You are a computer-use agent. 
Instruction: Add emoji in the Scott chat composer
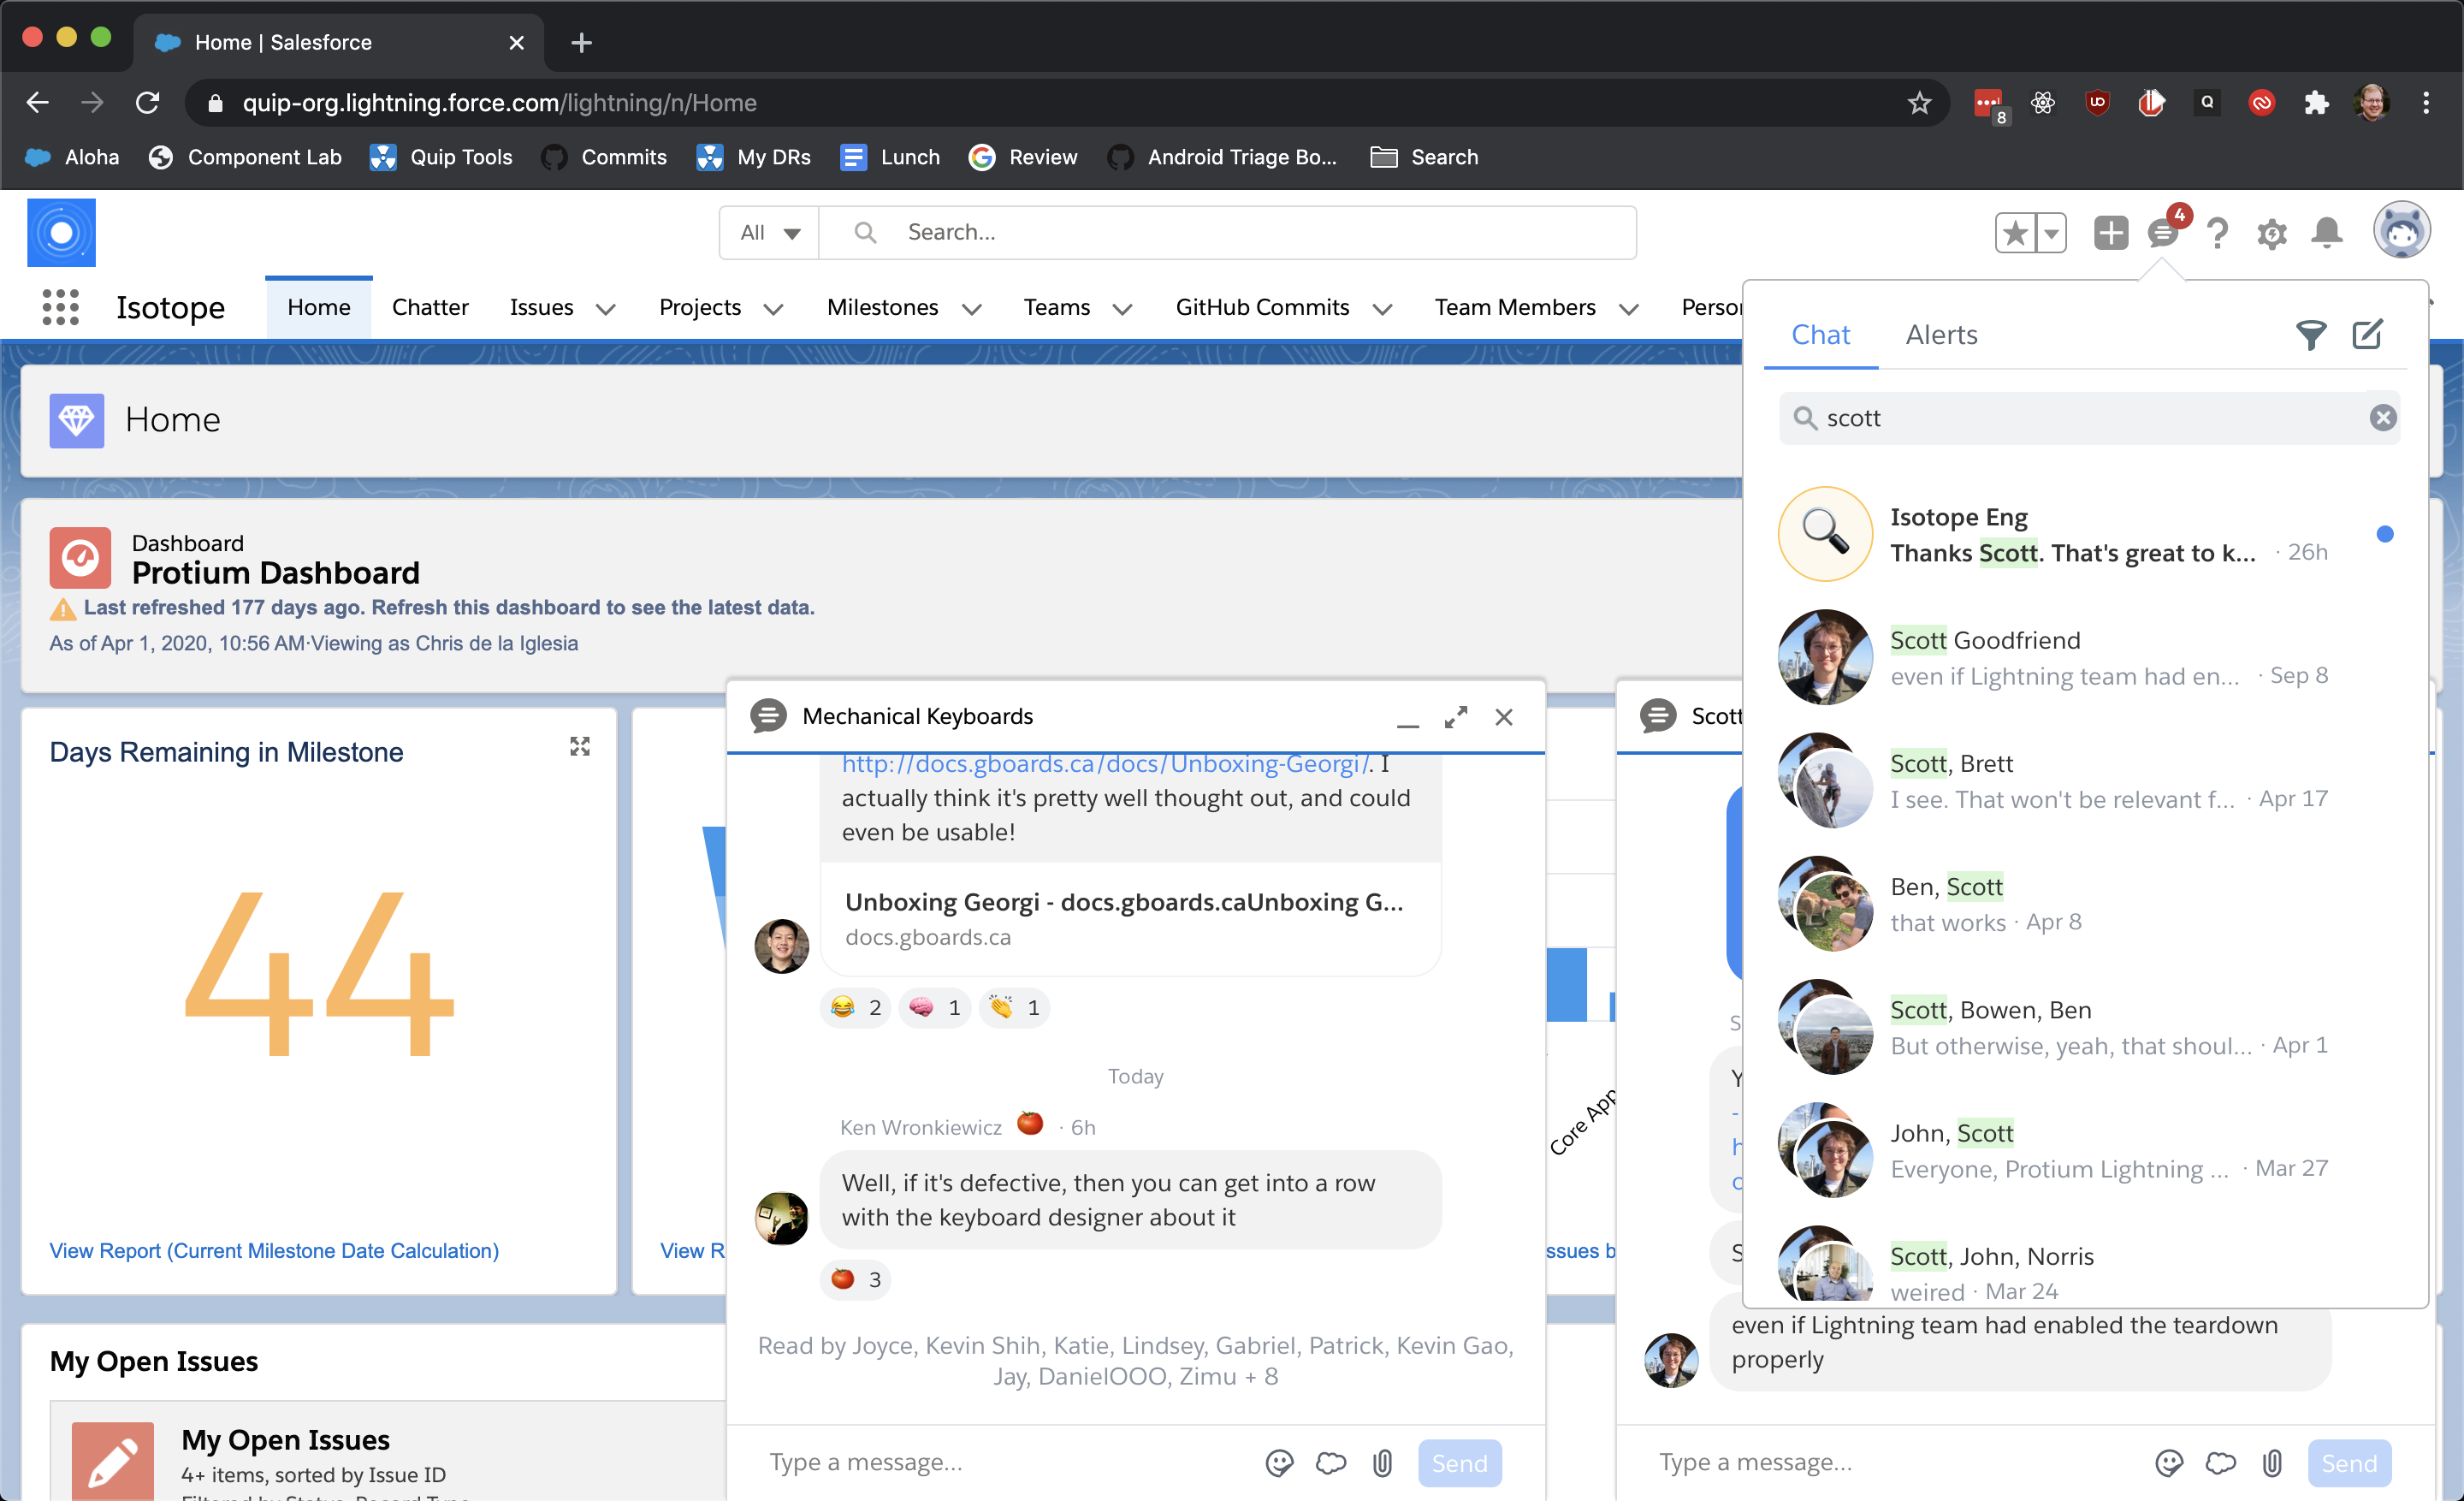[x=2169, y=1463]
